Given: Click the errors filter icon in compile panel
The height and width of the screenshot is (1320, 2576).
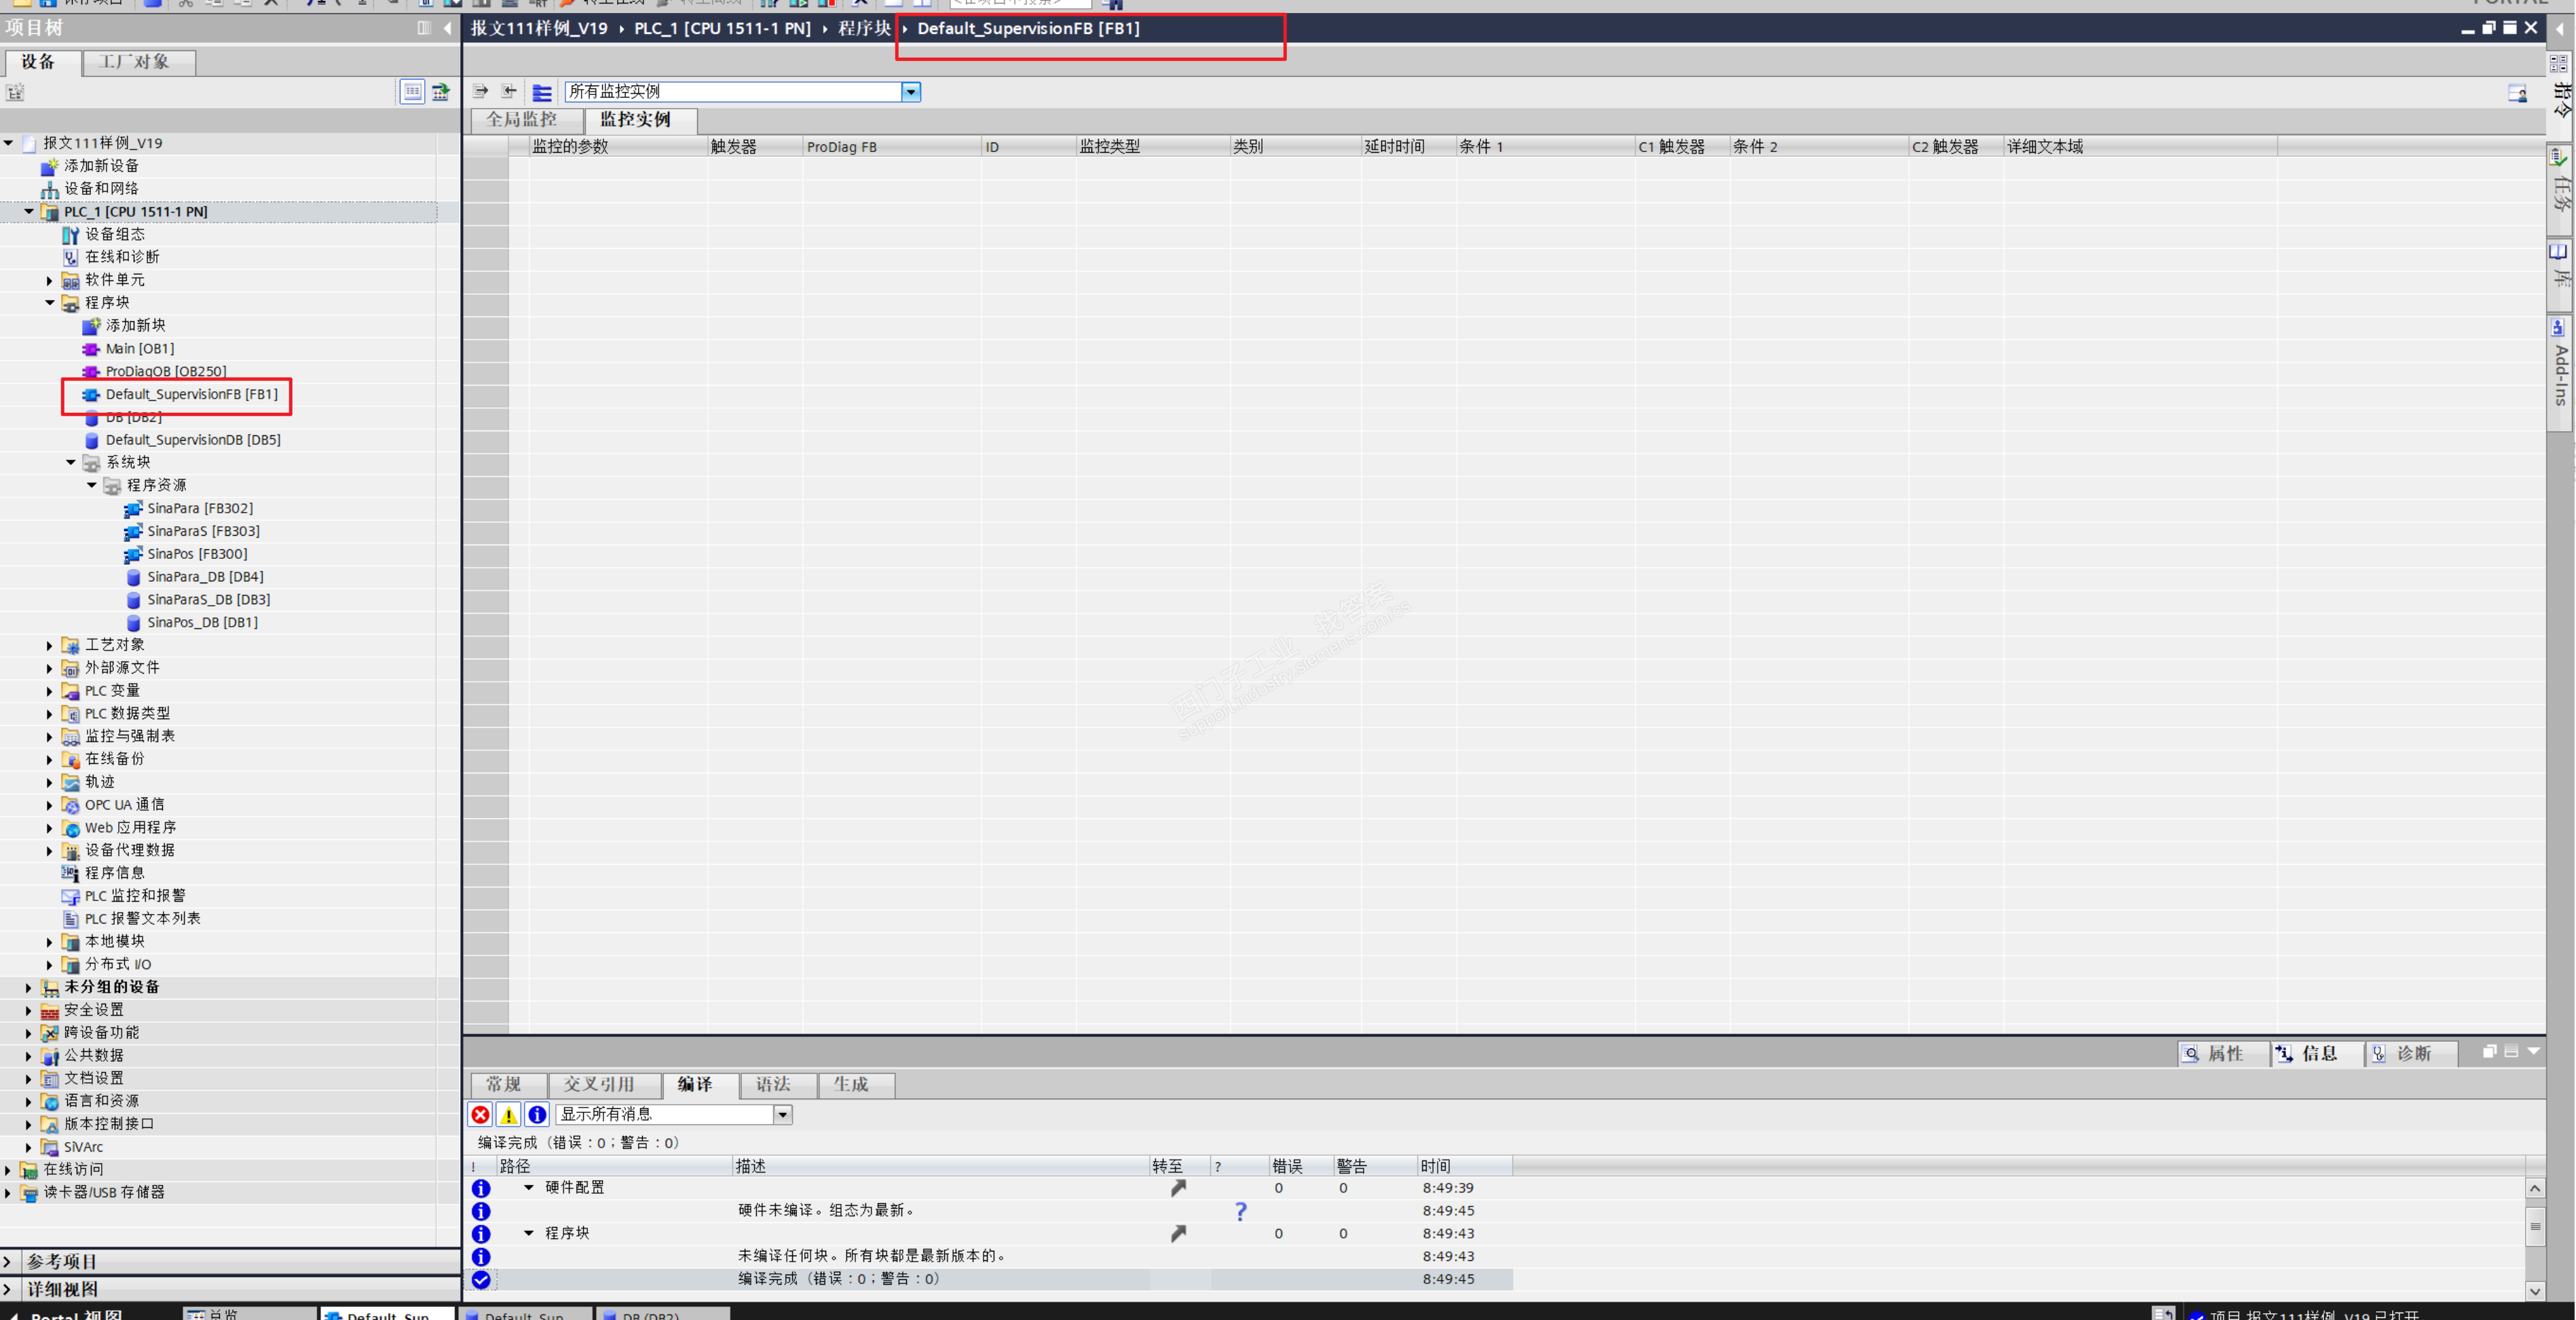Looking at the screenshot, I should (x=480, y=1114).
